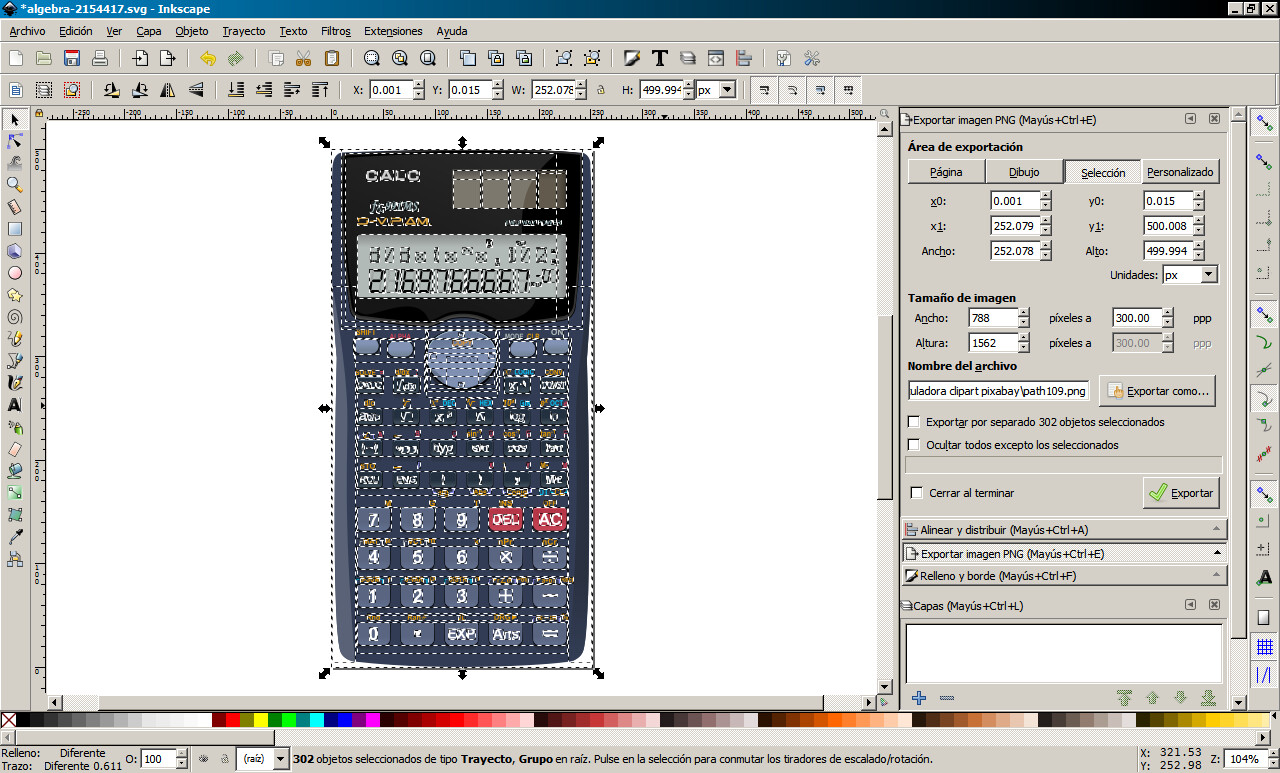Choose the Spiral tool
Image resolution: width=1280 pixels, height=773 pixels.
(15, 316)
